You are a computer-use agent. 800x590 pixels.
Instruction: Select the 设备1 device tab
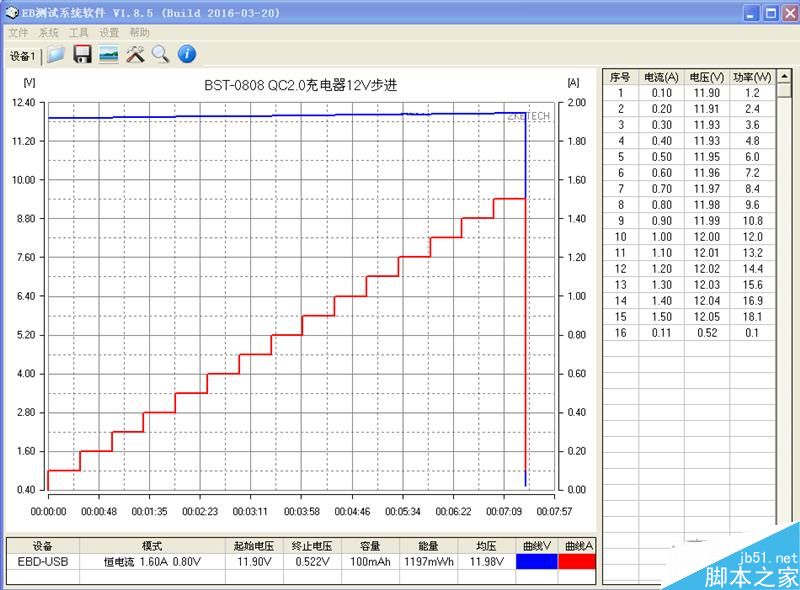point(22,56)
